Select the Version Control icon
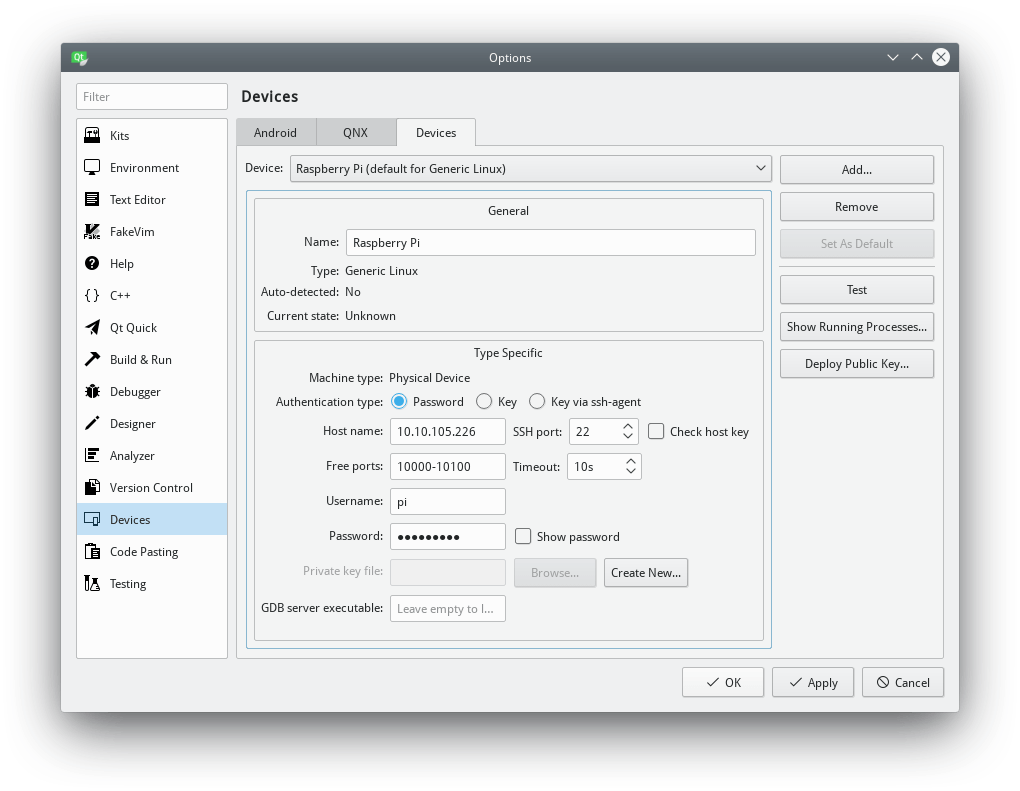 coord(92,487)
